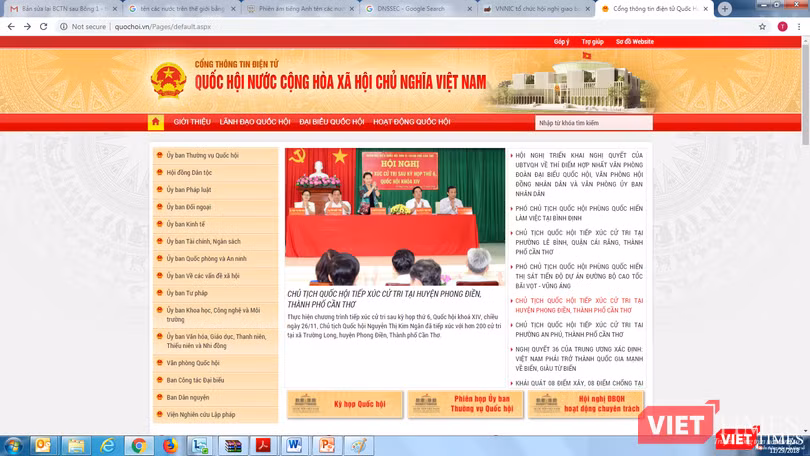Open Hội nghị ĐBQH hoạt động chuyên trách banner

click(586, 404)
